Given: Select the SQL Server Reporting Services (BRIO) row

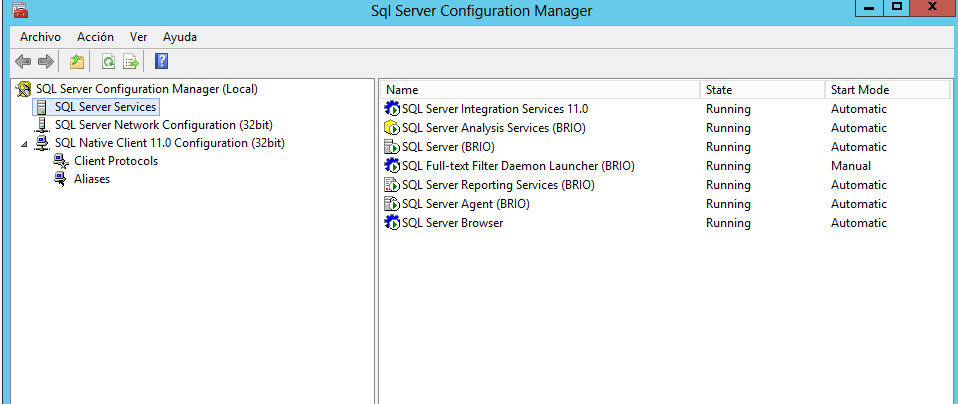Looking at the screenshot, I should click(497, 185).
